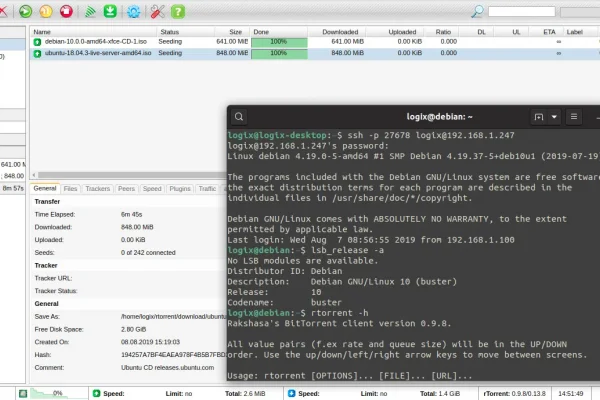Click the torrent Hash value
The width and height of the screenshot is (600, 400).
173,355
